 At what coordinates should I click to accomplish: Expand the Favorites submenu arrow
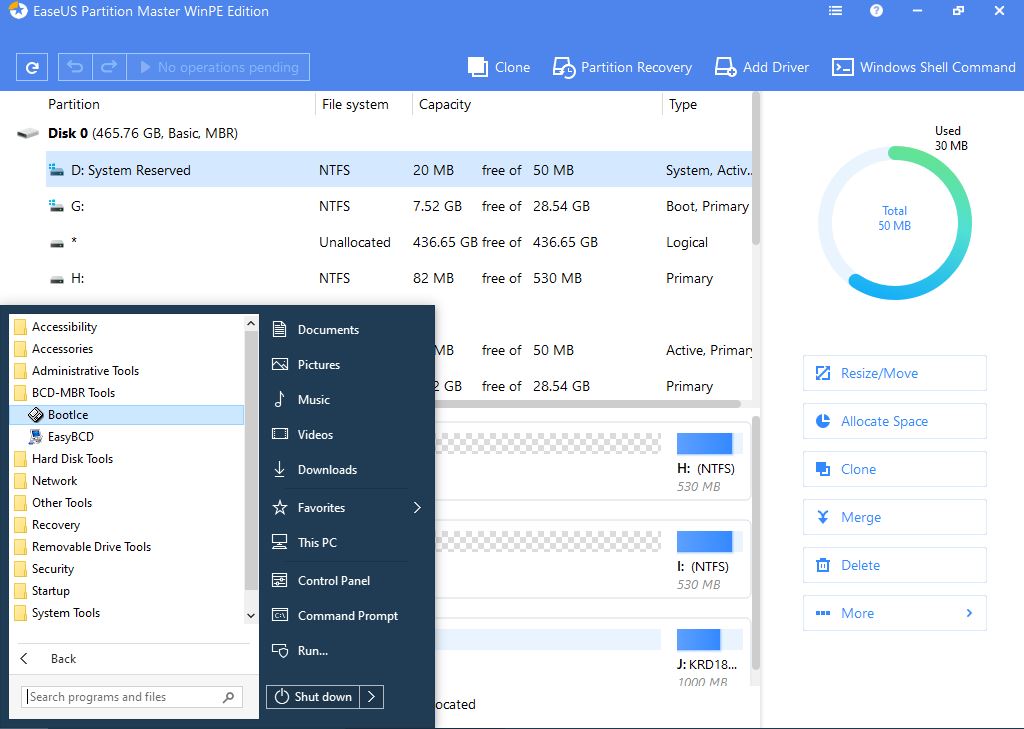[417, 508]
